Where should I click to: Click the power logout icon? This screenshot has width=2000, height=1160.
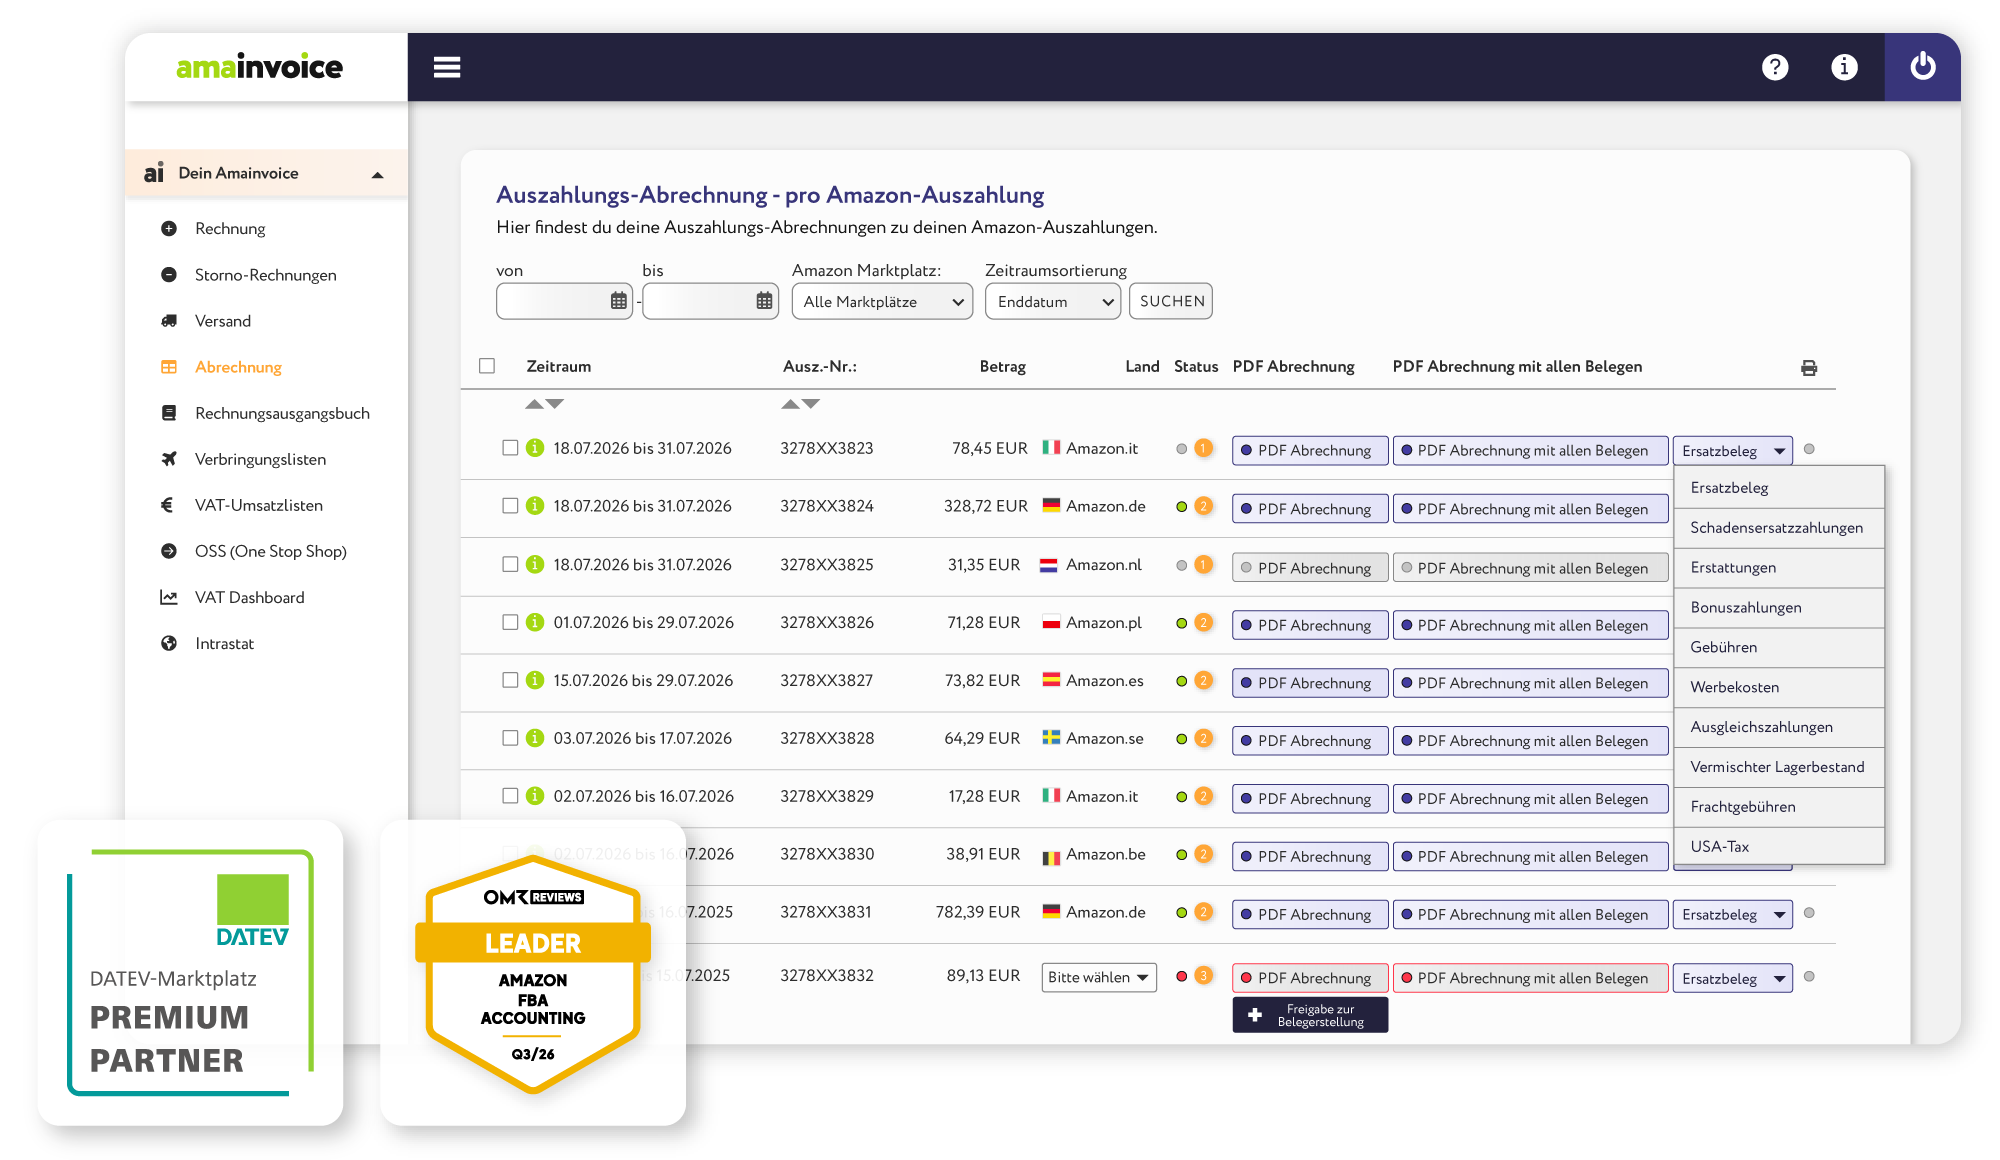(1922, 67)
